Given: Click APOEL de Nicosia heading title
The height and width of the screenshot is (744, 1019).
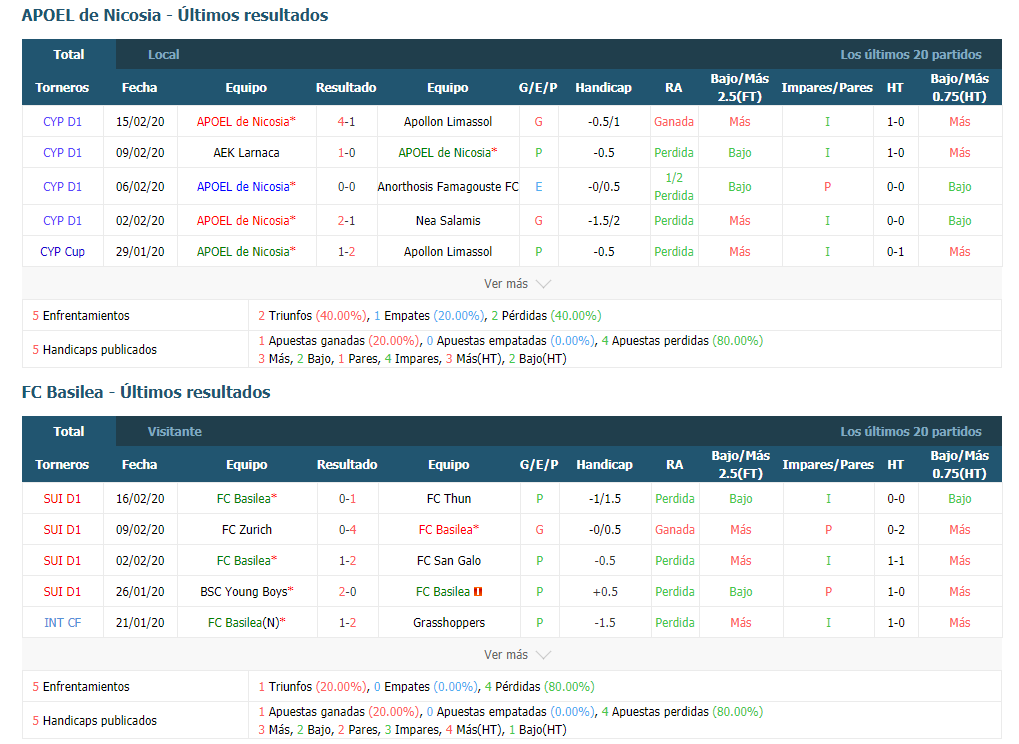Looking at the screenshot, I should pyautogui.click(x=175, y=15).
